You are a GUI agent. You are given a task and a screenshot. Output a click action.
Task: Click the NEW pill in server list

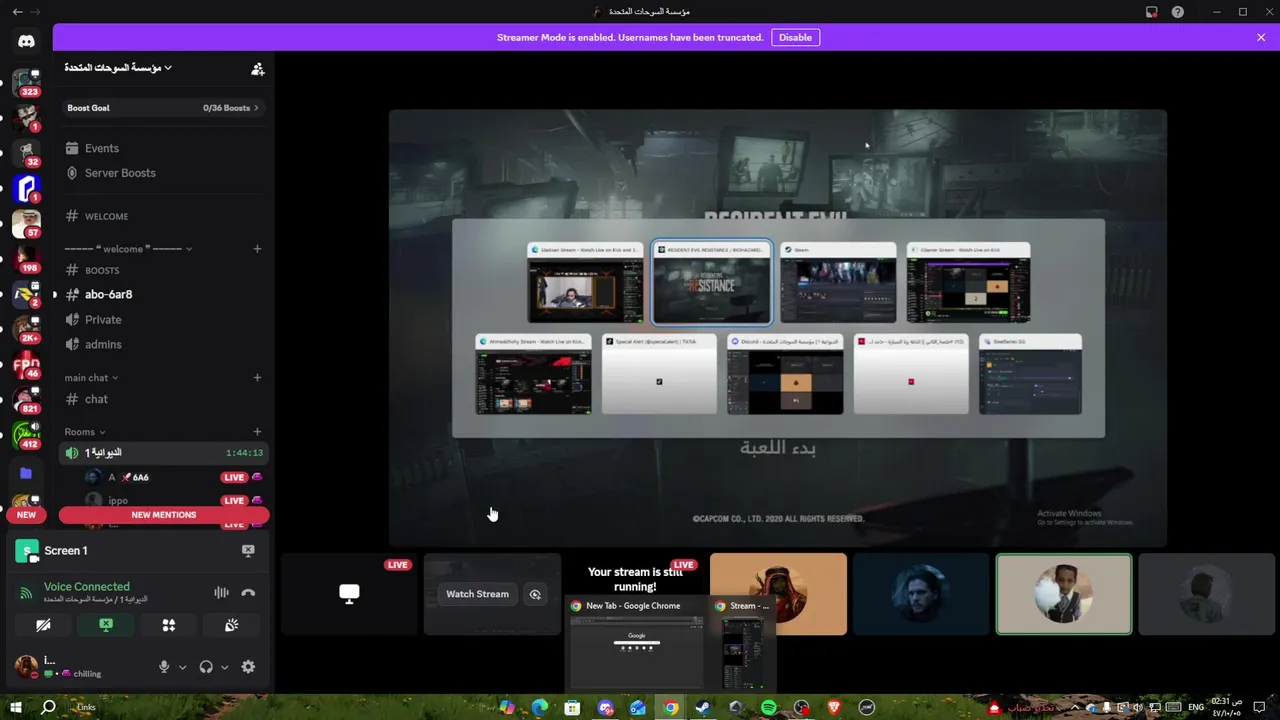tap(26, 515)
